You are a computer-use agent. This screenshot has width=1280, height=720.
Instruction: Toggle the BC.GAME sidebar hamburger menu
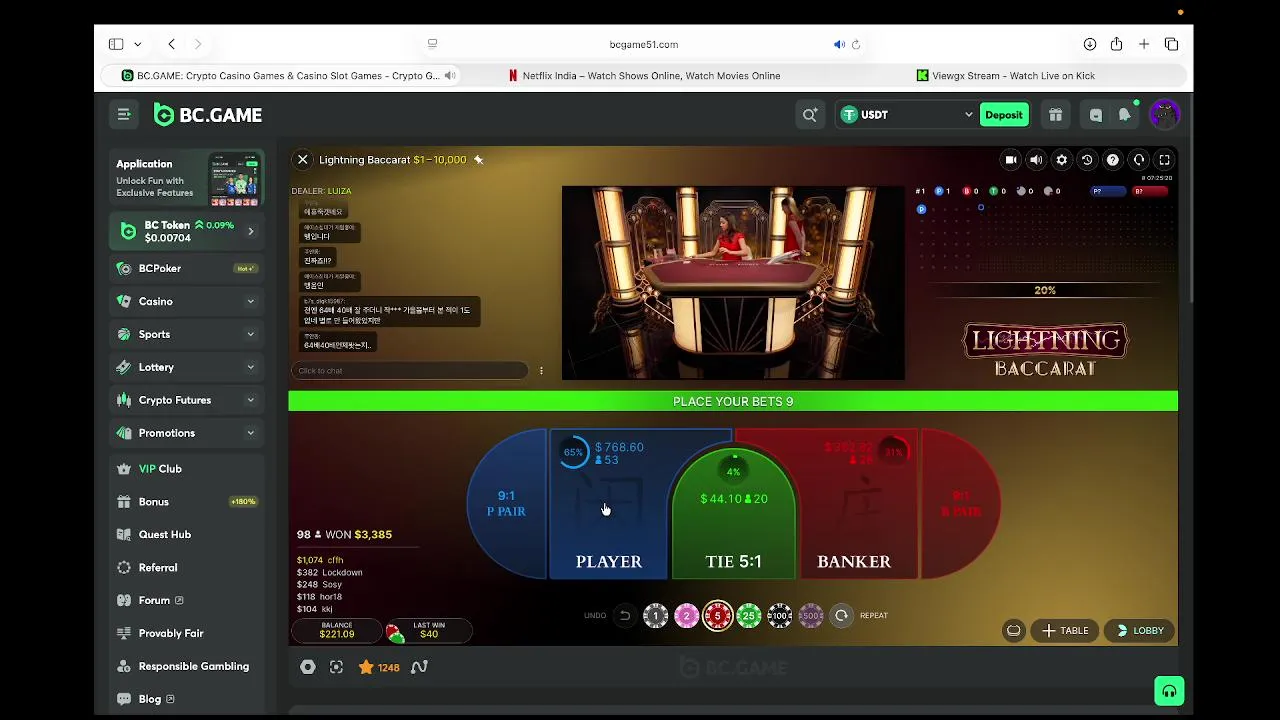tap(124, 115)
